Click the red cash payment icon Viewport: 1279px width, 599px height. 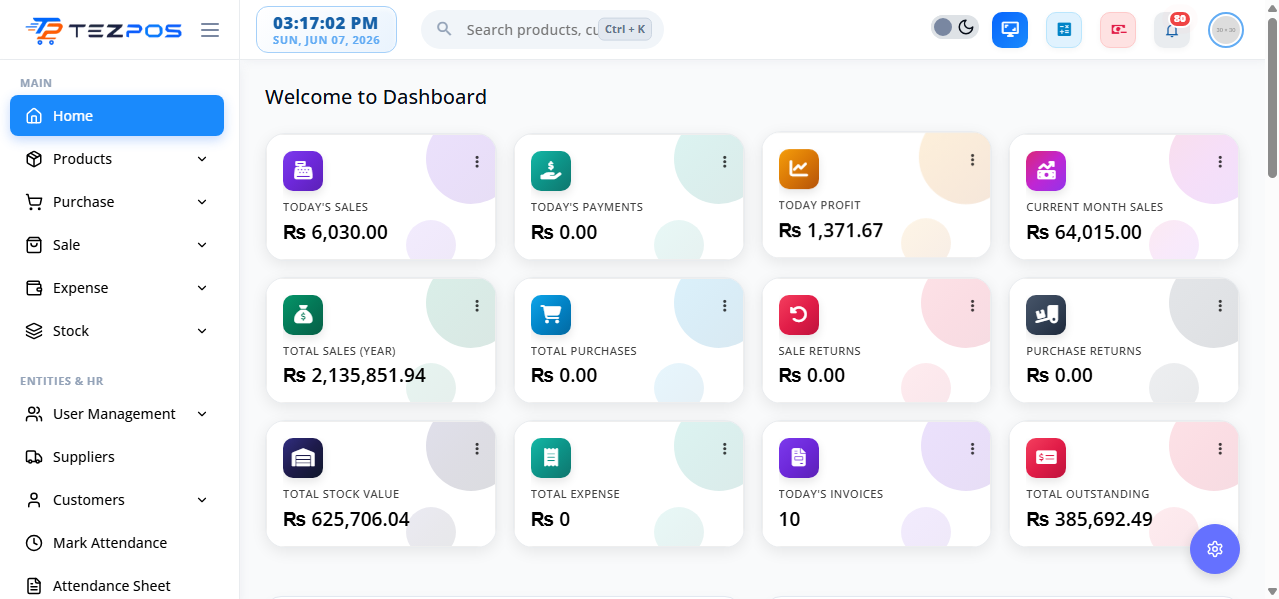pyautogui.click(x=1118, y=30)
